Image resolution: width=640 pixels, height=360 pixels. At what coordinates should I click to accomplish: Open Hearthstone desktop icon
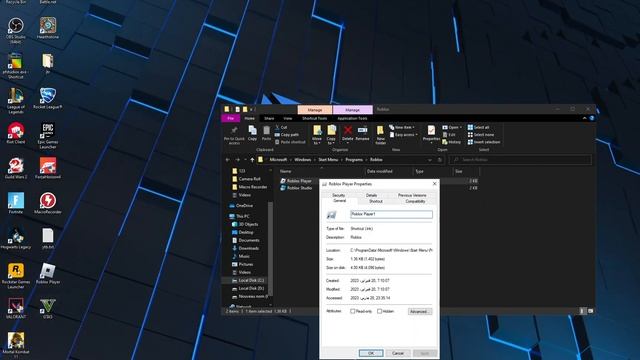tap(48, 28)
